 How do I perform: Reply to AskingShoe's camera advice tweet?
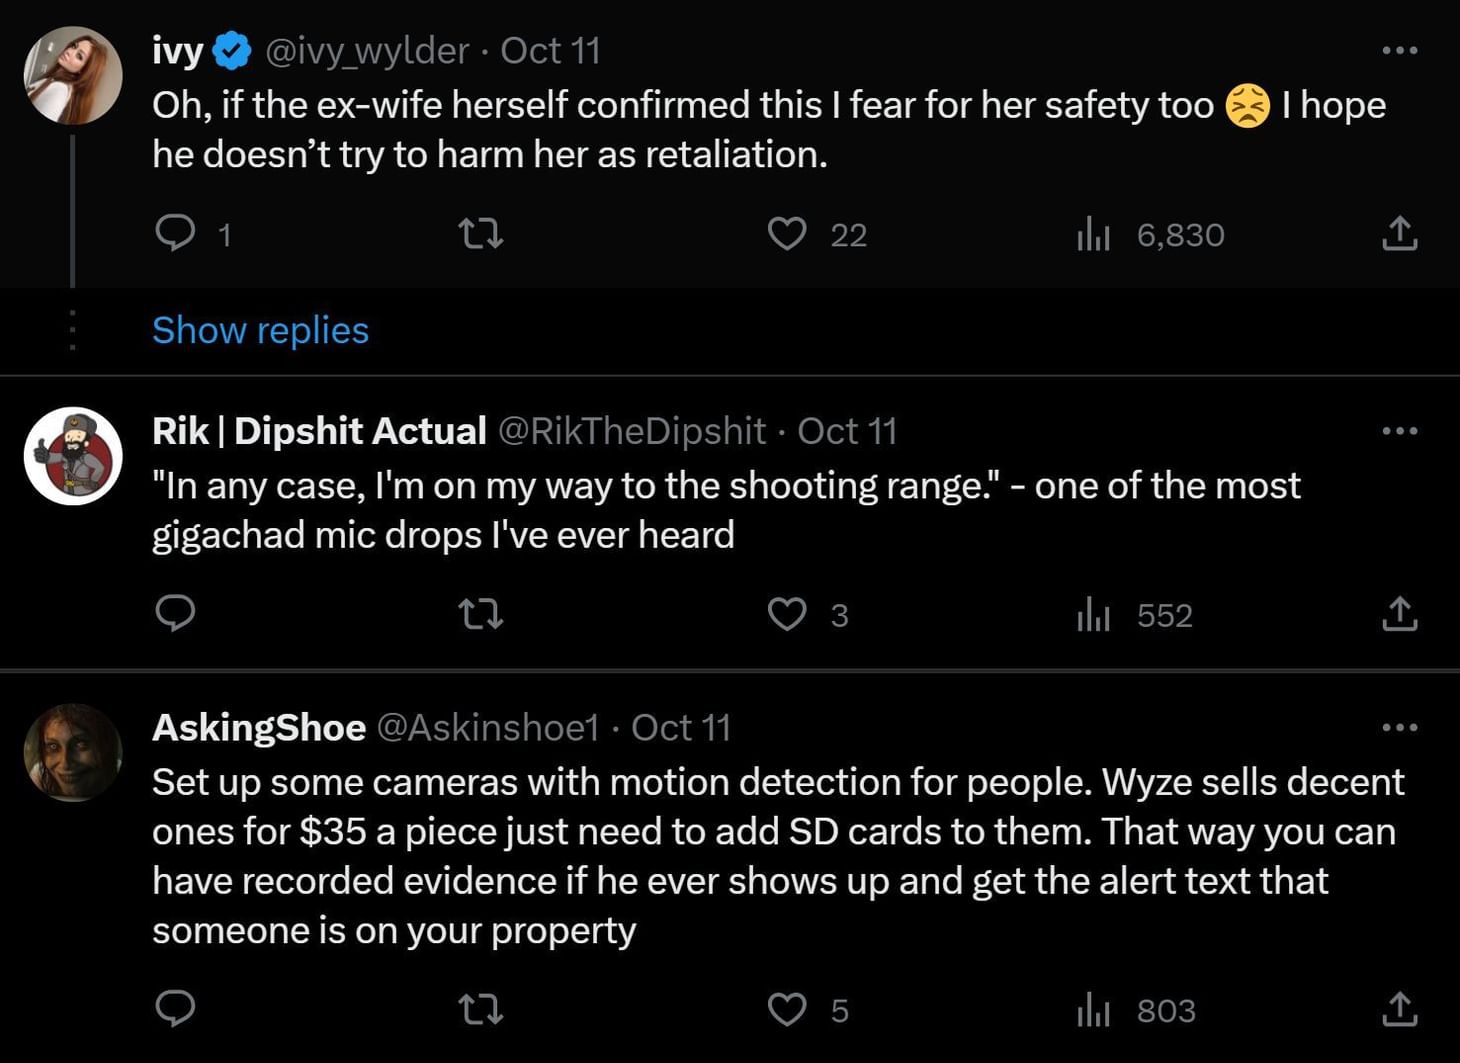[176, 1010]
